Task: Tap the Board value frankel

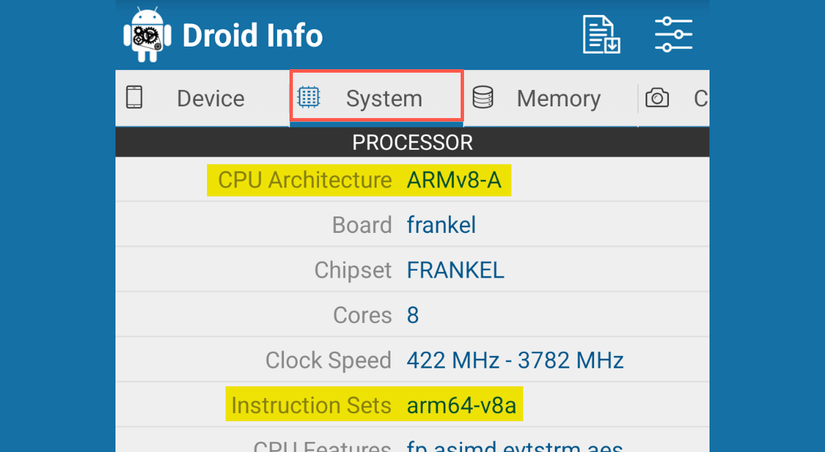Action: tap(441, 225)
